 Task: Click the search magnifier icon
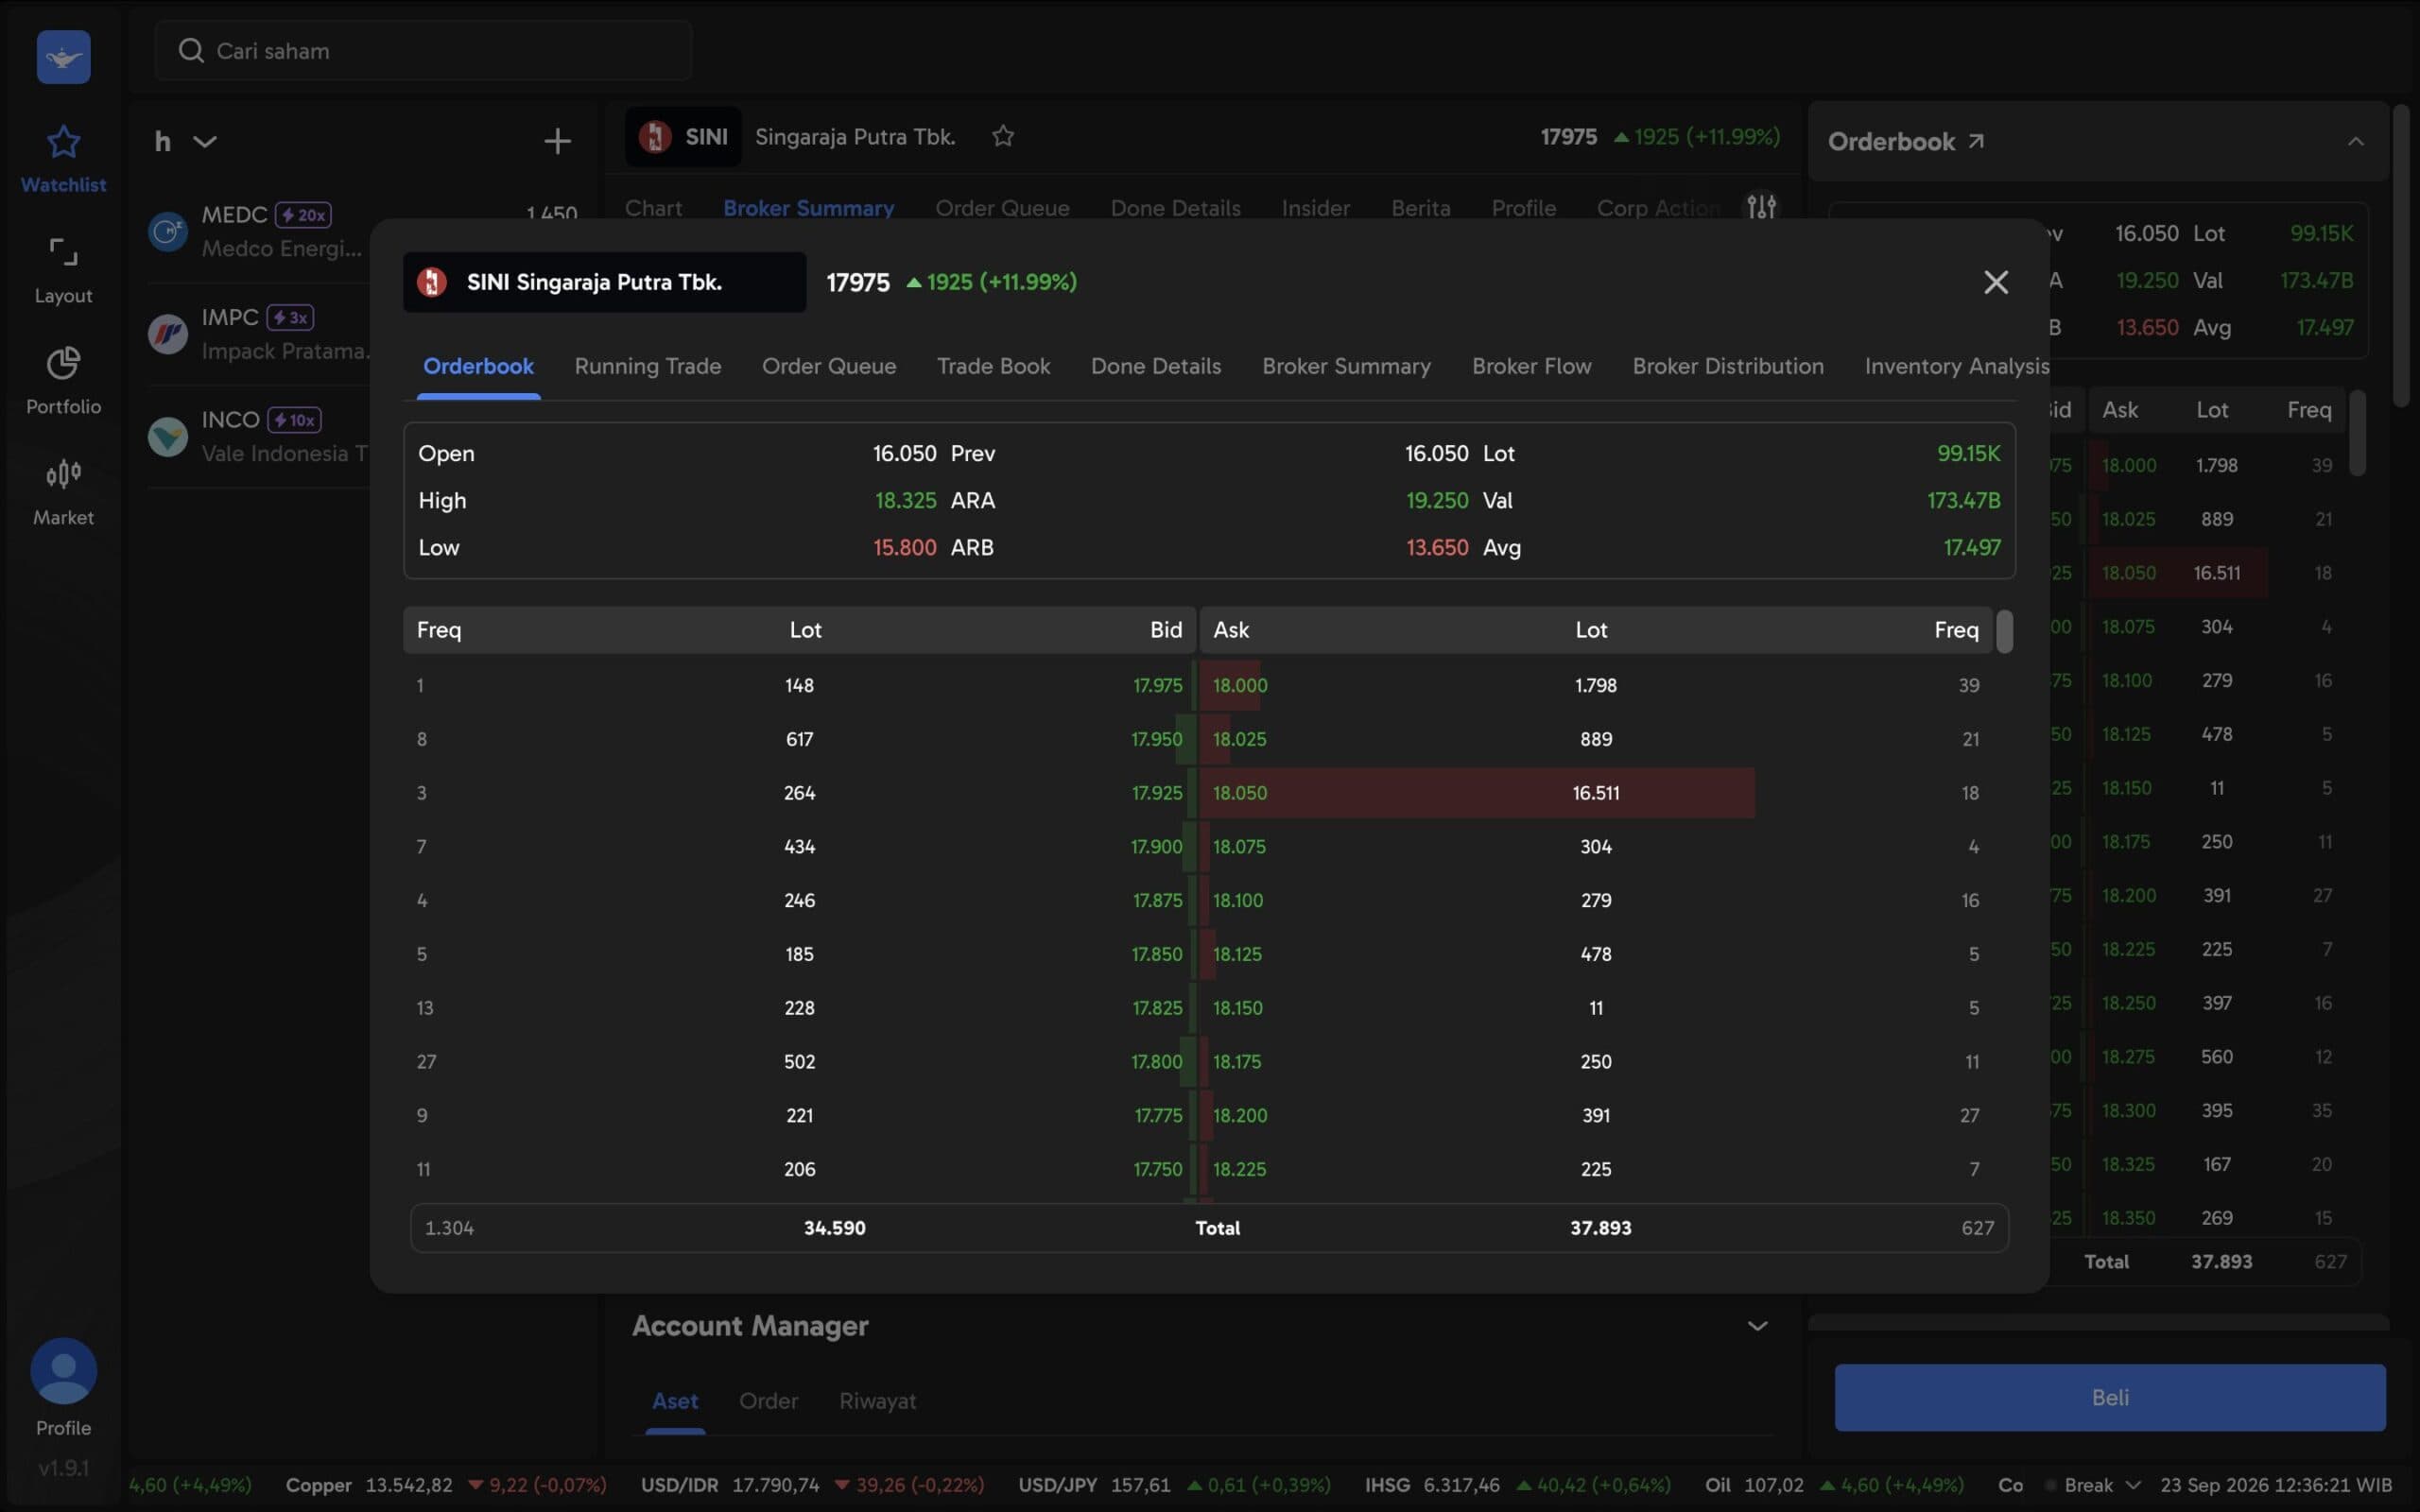point(191,50)
